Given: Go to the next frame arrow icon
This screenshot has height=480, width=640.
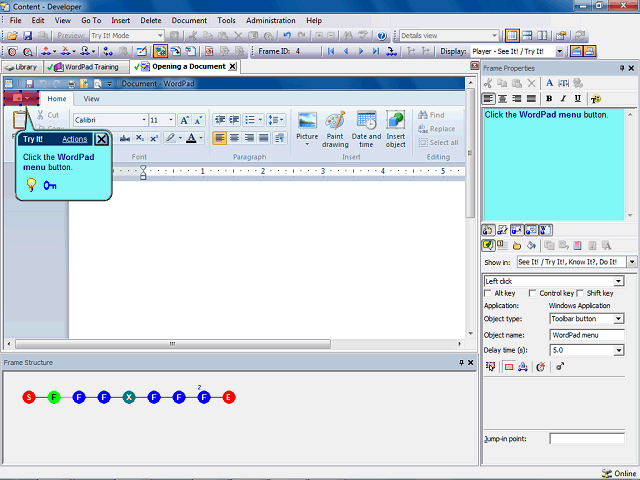Looking at the screenshot, I should pos(361,51).
